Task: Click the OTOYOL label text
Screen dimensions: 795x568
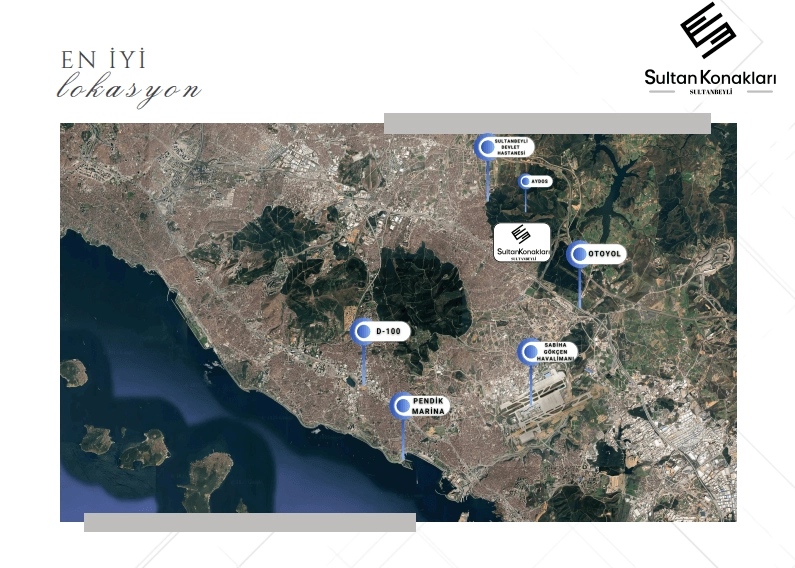Action: pos(605,255)
